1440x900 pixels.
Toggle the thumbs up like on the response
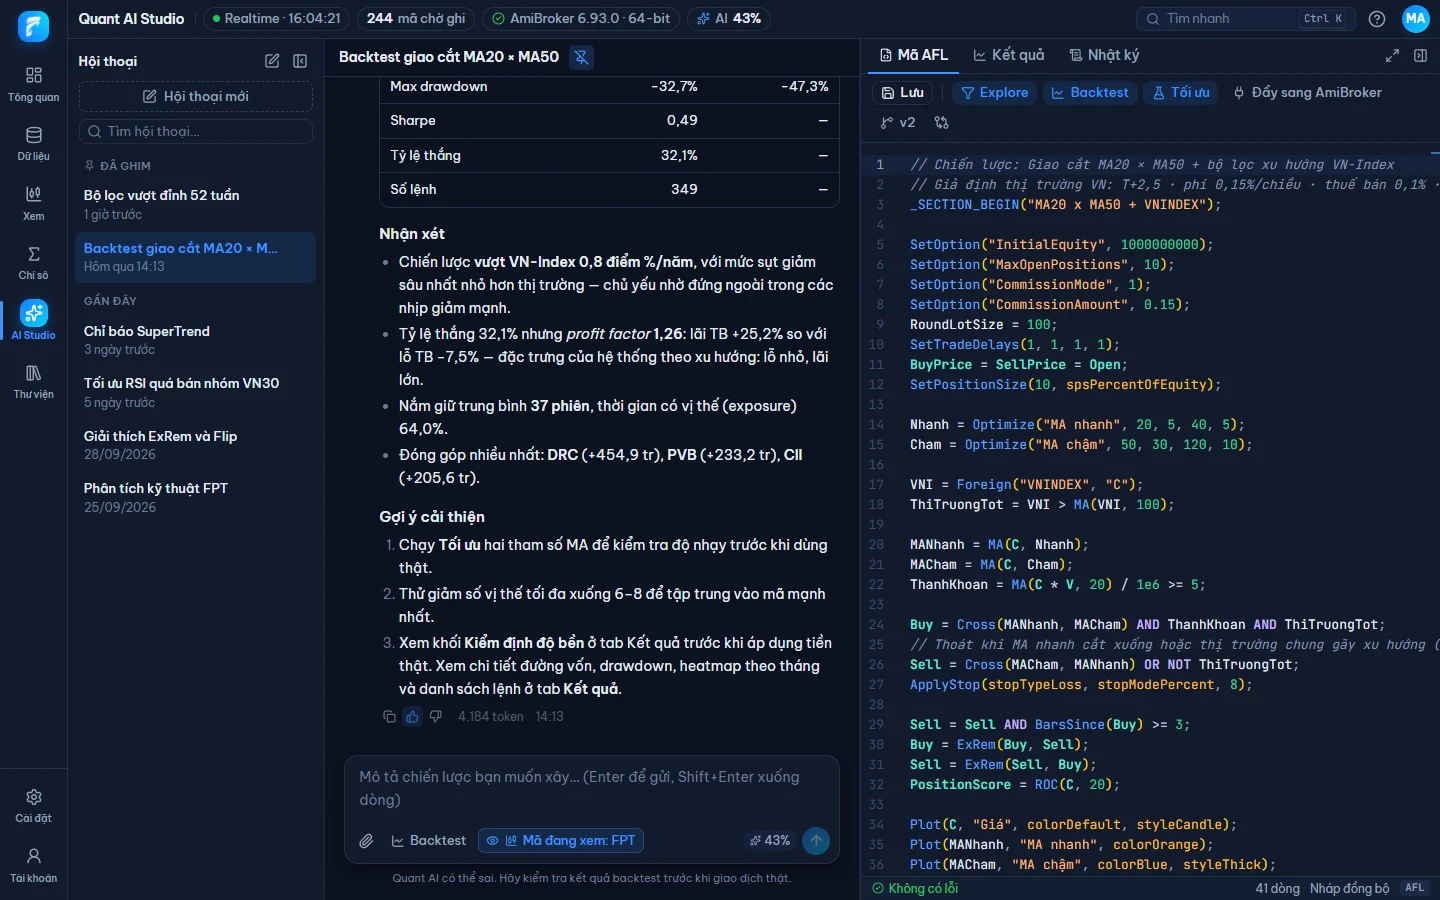[x=412, y=716]
